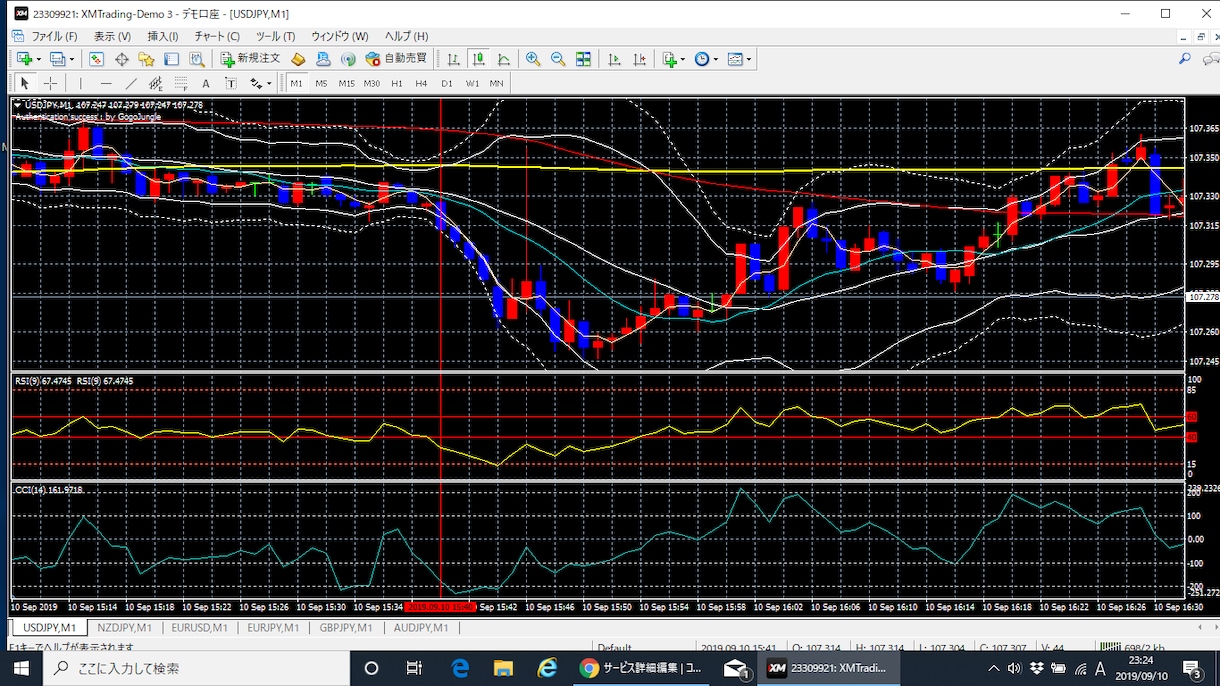Click the zoom out magnifier icon

coord(558,59)
